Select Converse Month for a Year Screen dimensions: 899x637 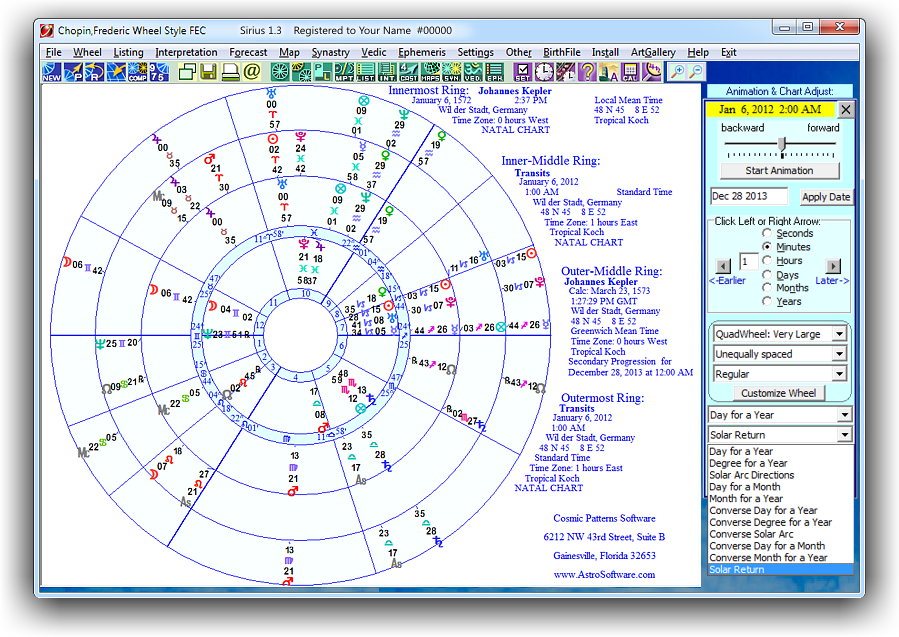pos(780,558)
